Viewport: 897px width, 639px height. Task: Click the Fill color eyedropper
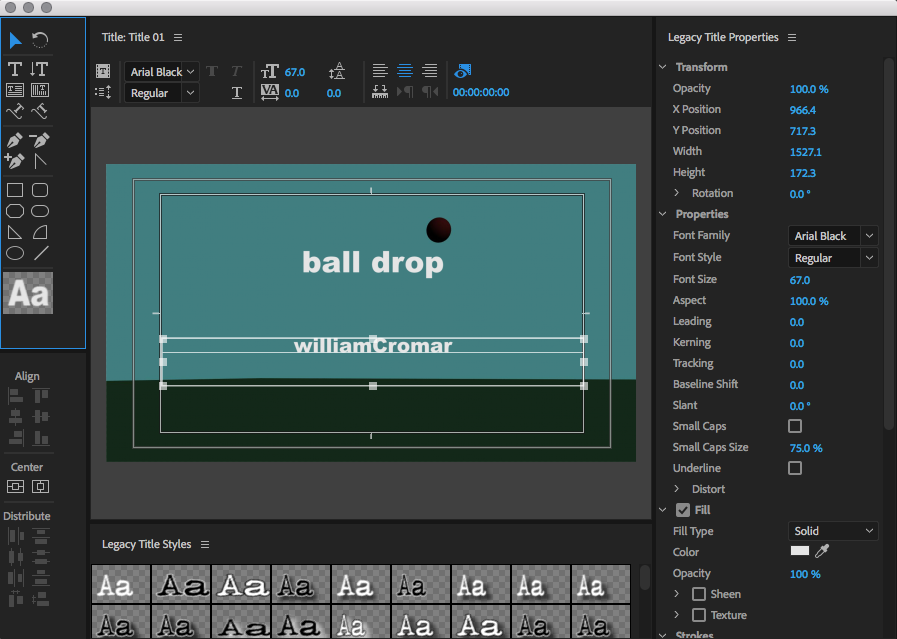click(823, 551)
